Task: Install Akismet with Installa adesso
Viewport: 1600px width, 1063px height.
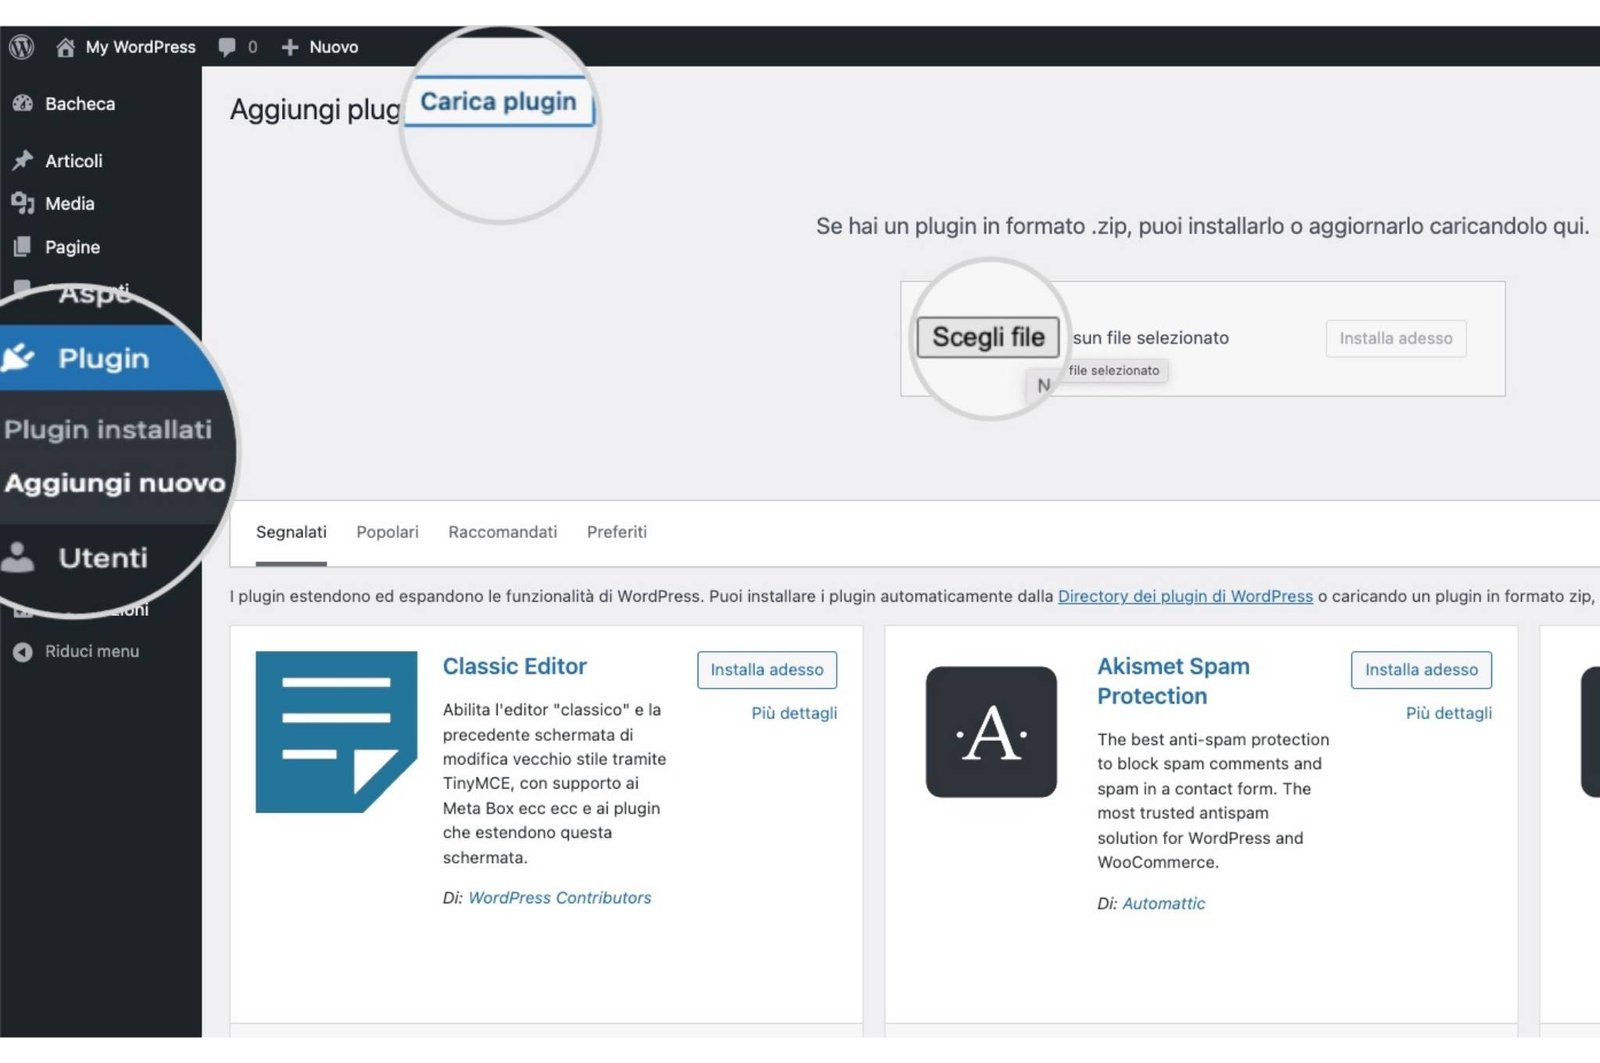Action: 1421,670
